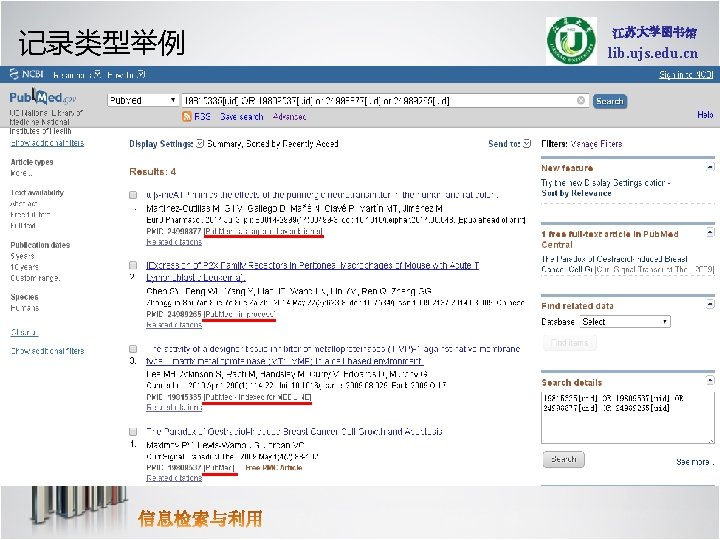Check the box for result 2

(x=133, y=265)
